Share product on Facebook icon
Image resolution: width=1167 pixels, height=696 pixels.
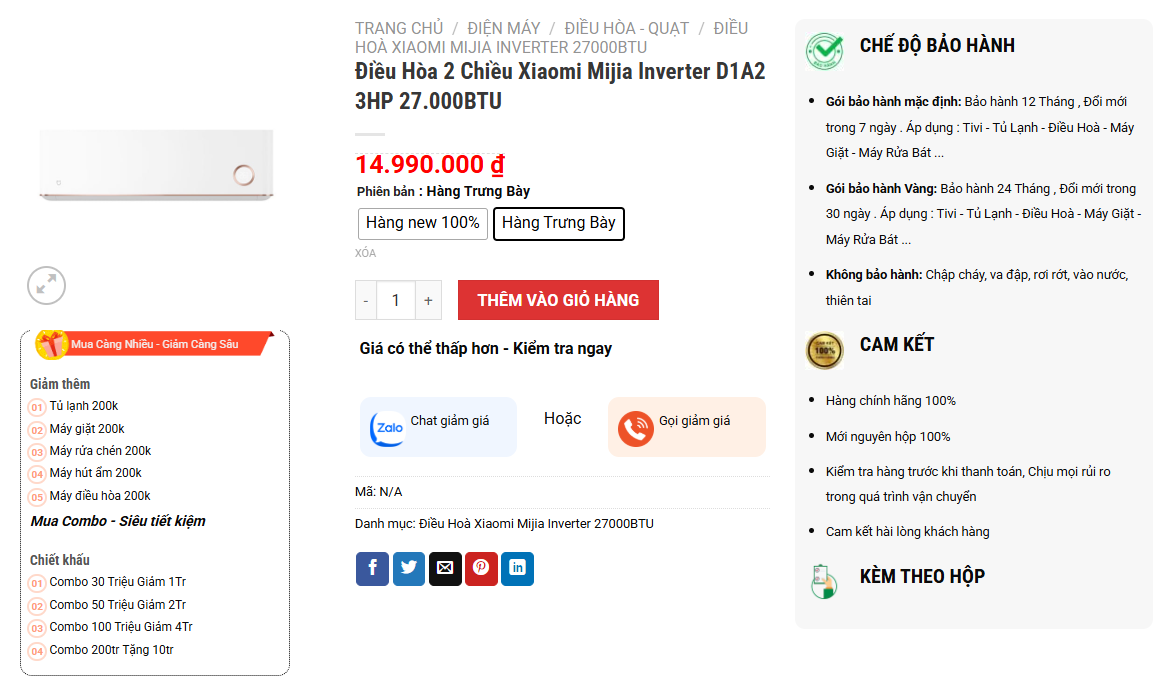coord(372,569)
